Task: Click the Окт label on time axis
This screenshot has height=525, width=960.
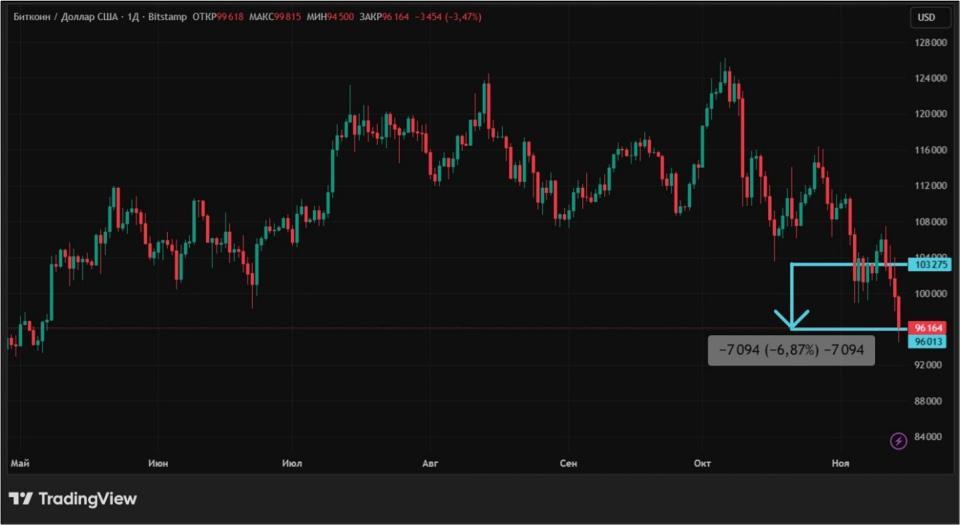Action: point(702,463)
